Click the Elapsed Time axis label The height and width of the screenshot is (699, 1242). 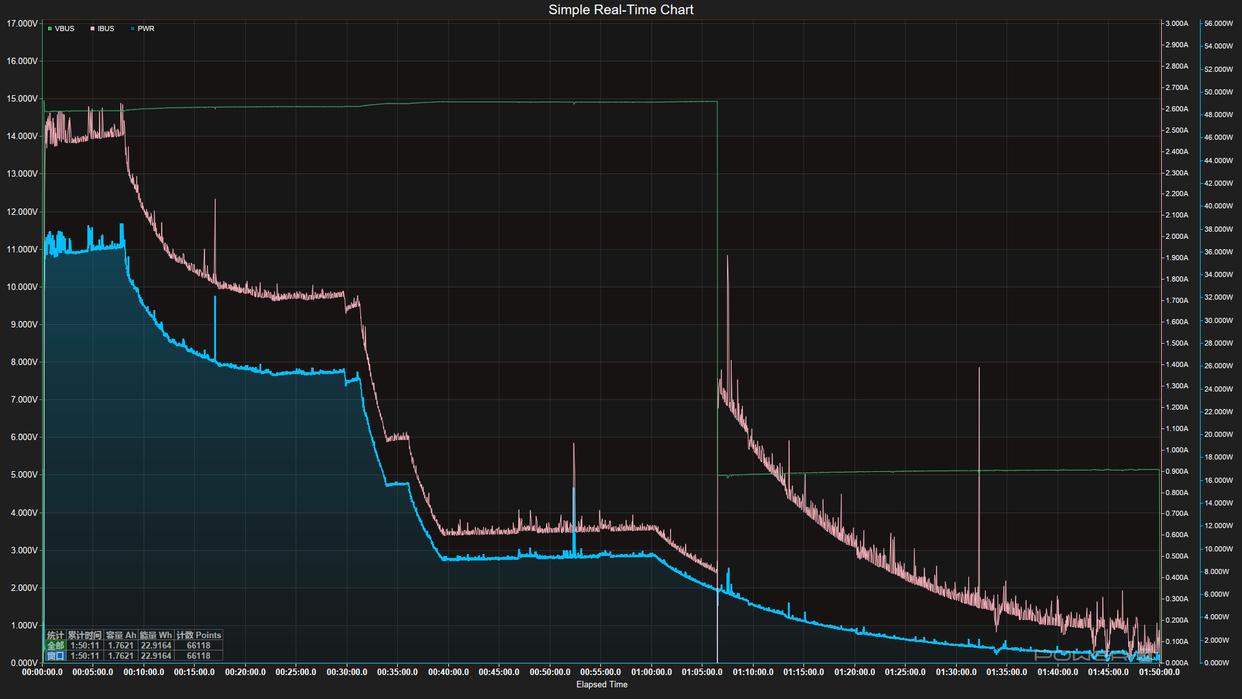pyautogui.click(x=602, y=685)
